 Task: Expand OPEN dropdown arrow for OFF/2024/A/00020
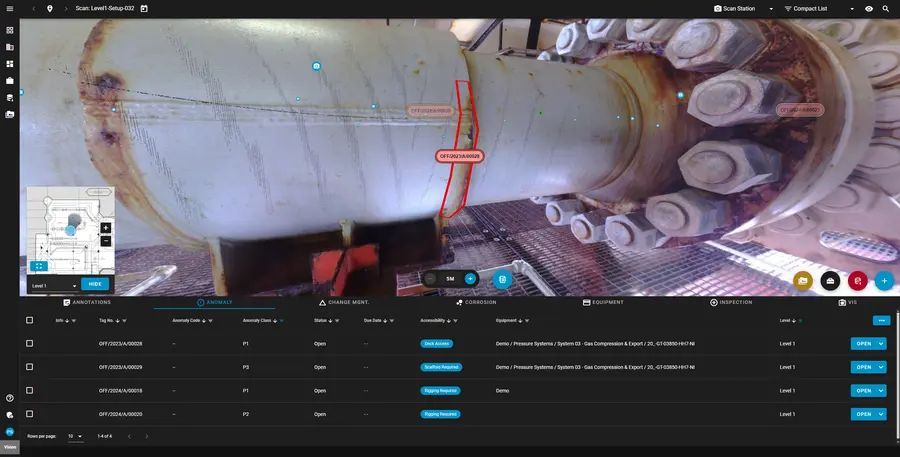pos(881,414)
